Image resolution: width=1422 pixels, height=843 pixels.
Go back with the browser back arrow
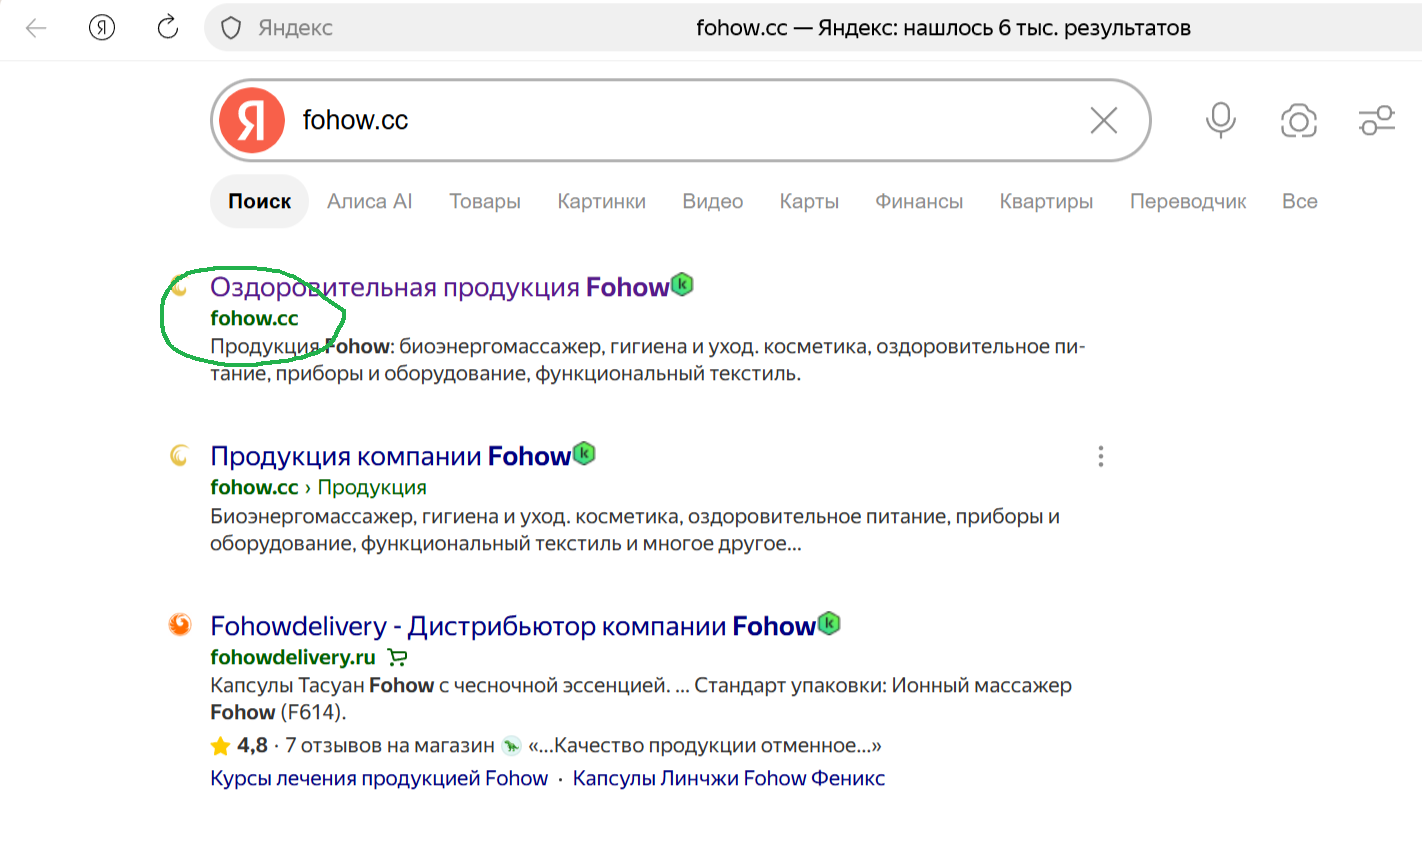click(x=36, y=28)
